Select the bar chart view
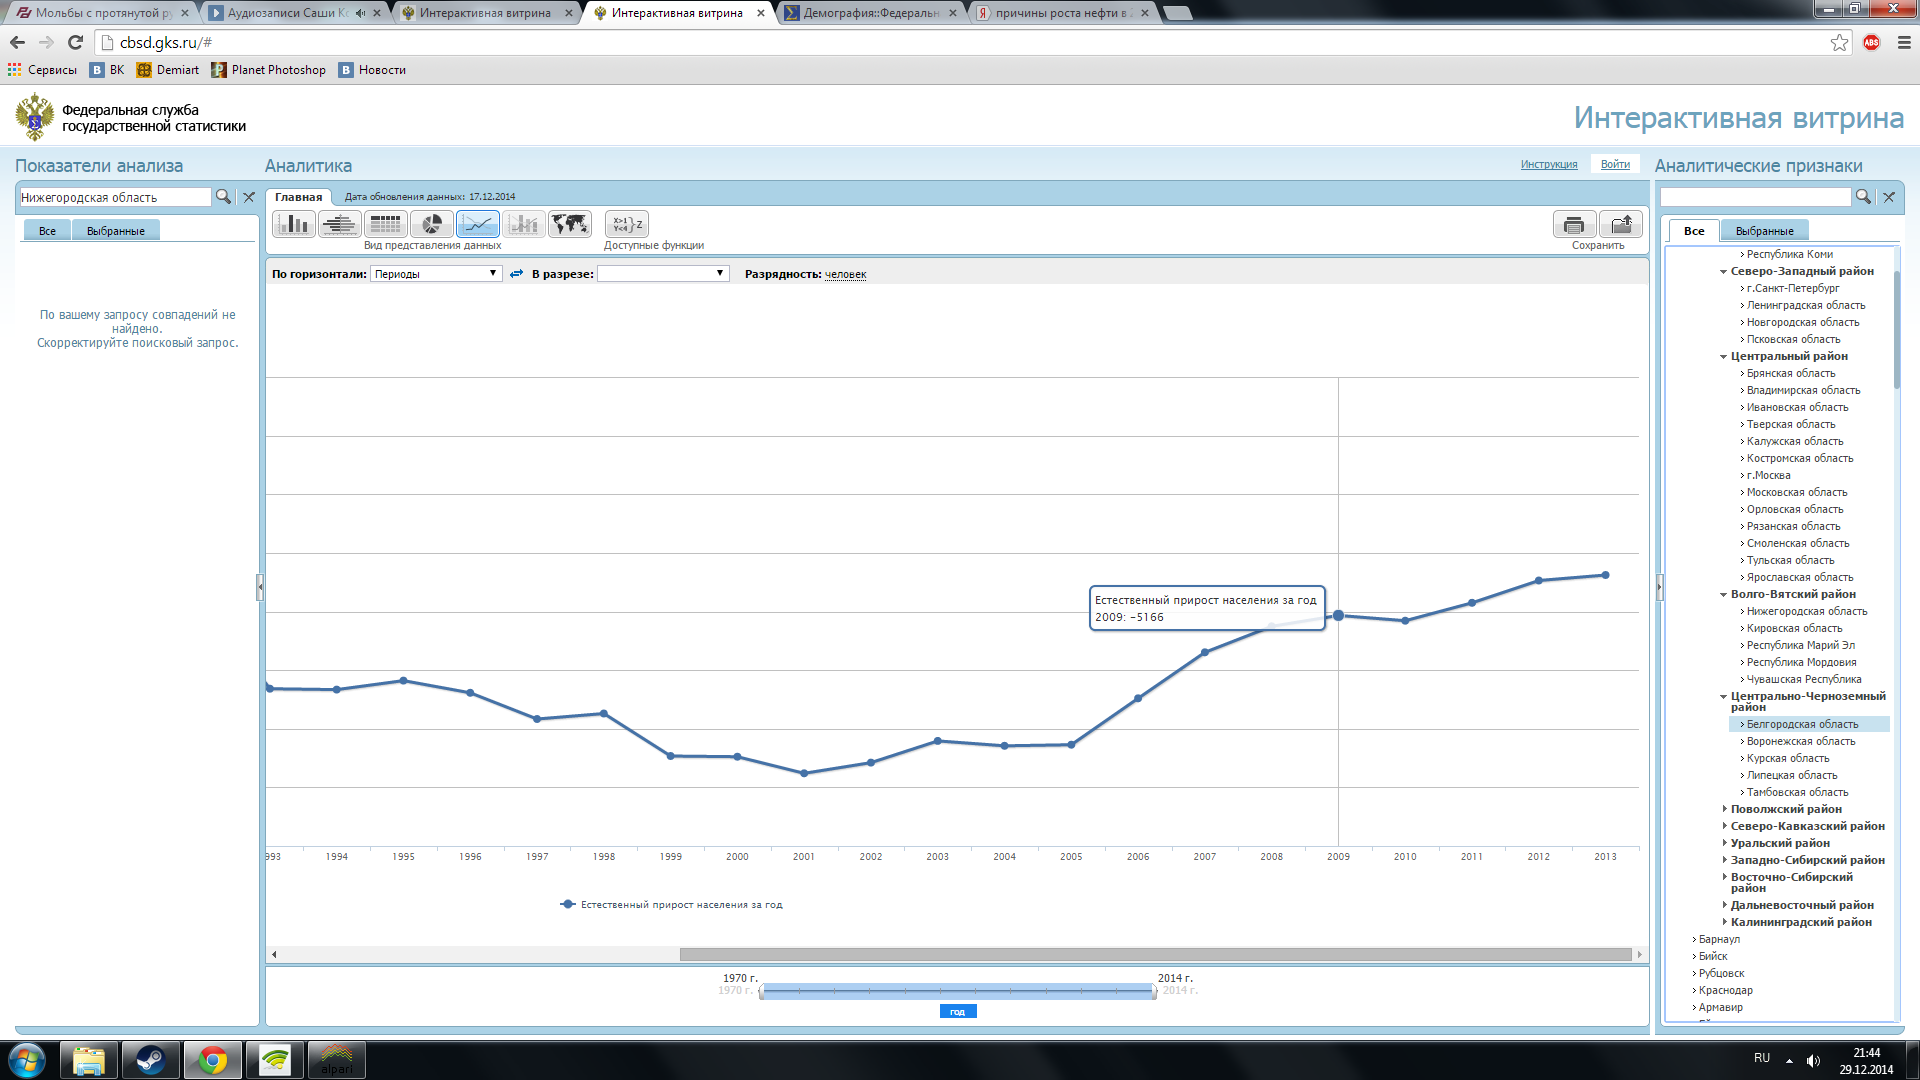Image resolution: width=1920 pixels, height=1080 pixels. [x=294, y=224]
